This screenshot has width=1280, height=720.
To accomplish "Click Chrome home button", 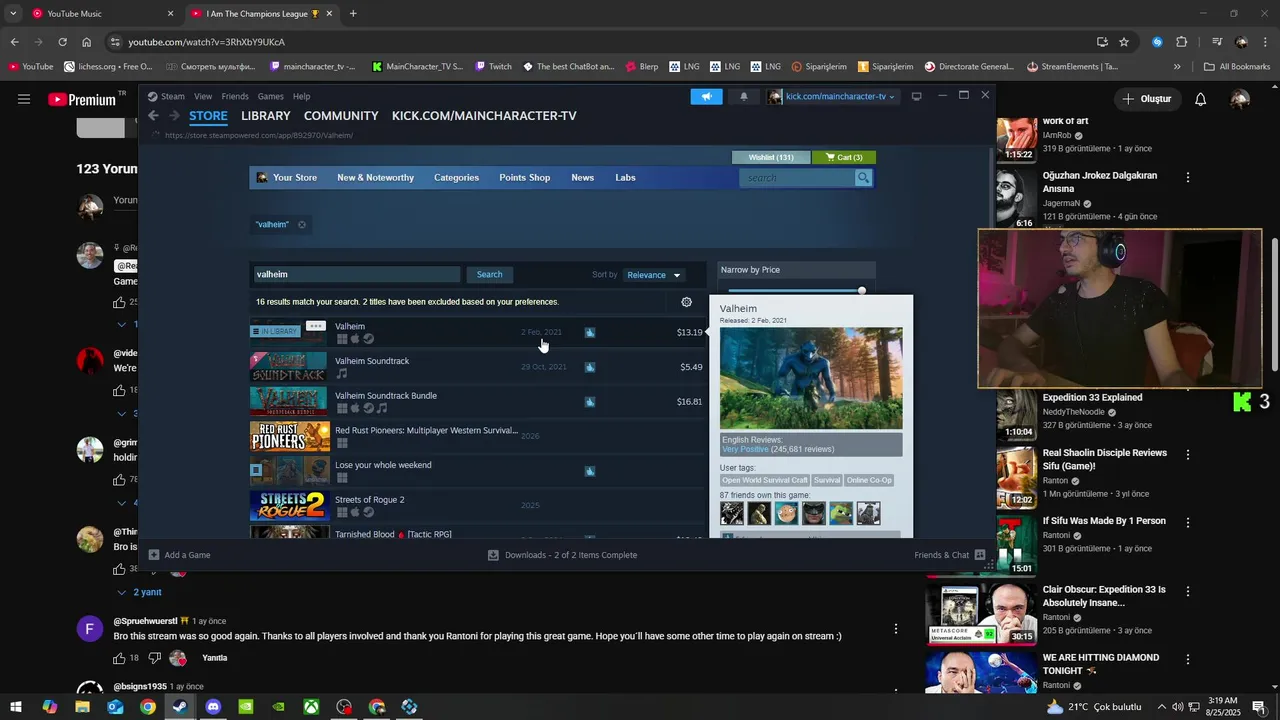I will 87,42.
